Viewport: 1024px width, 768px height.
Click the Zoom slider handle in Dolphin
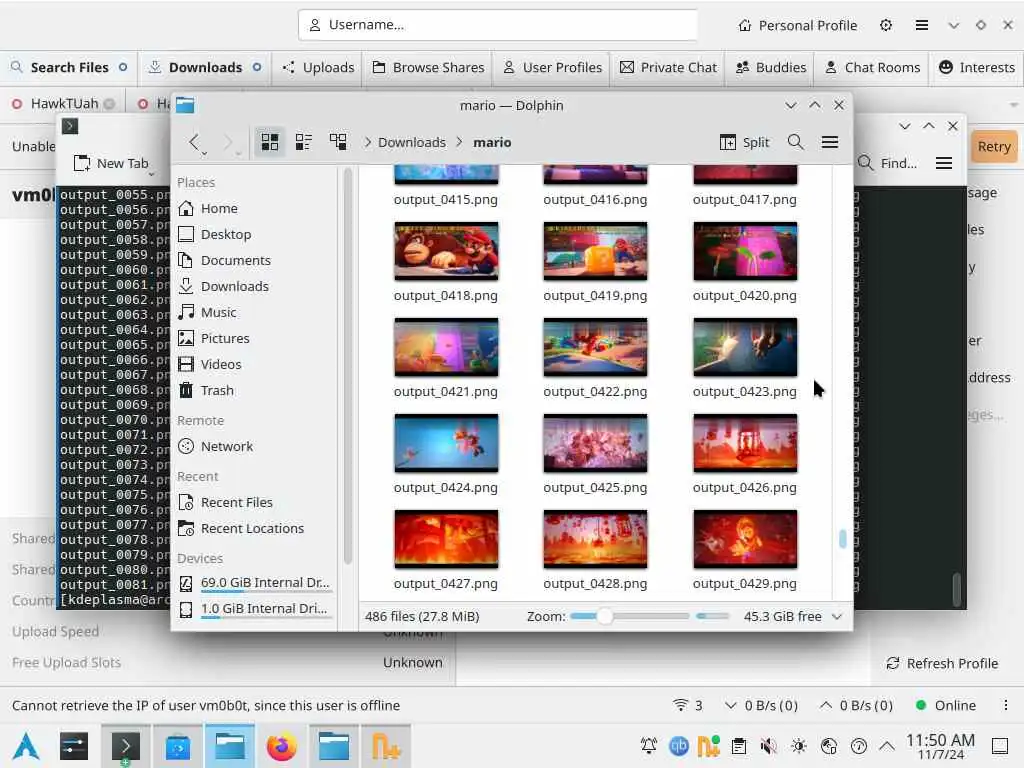click(605, 616)
